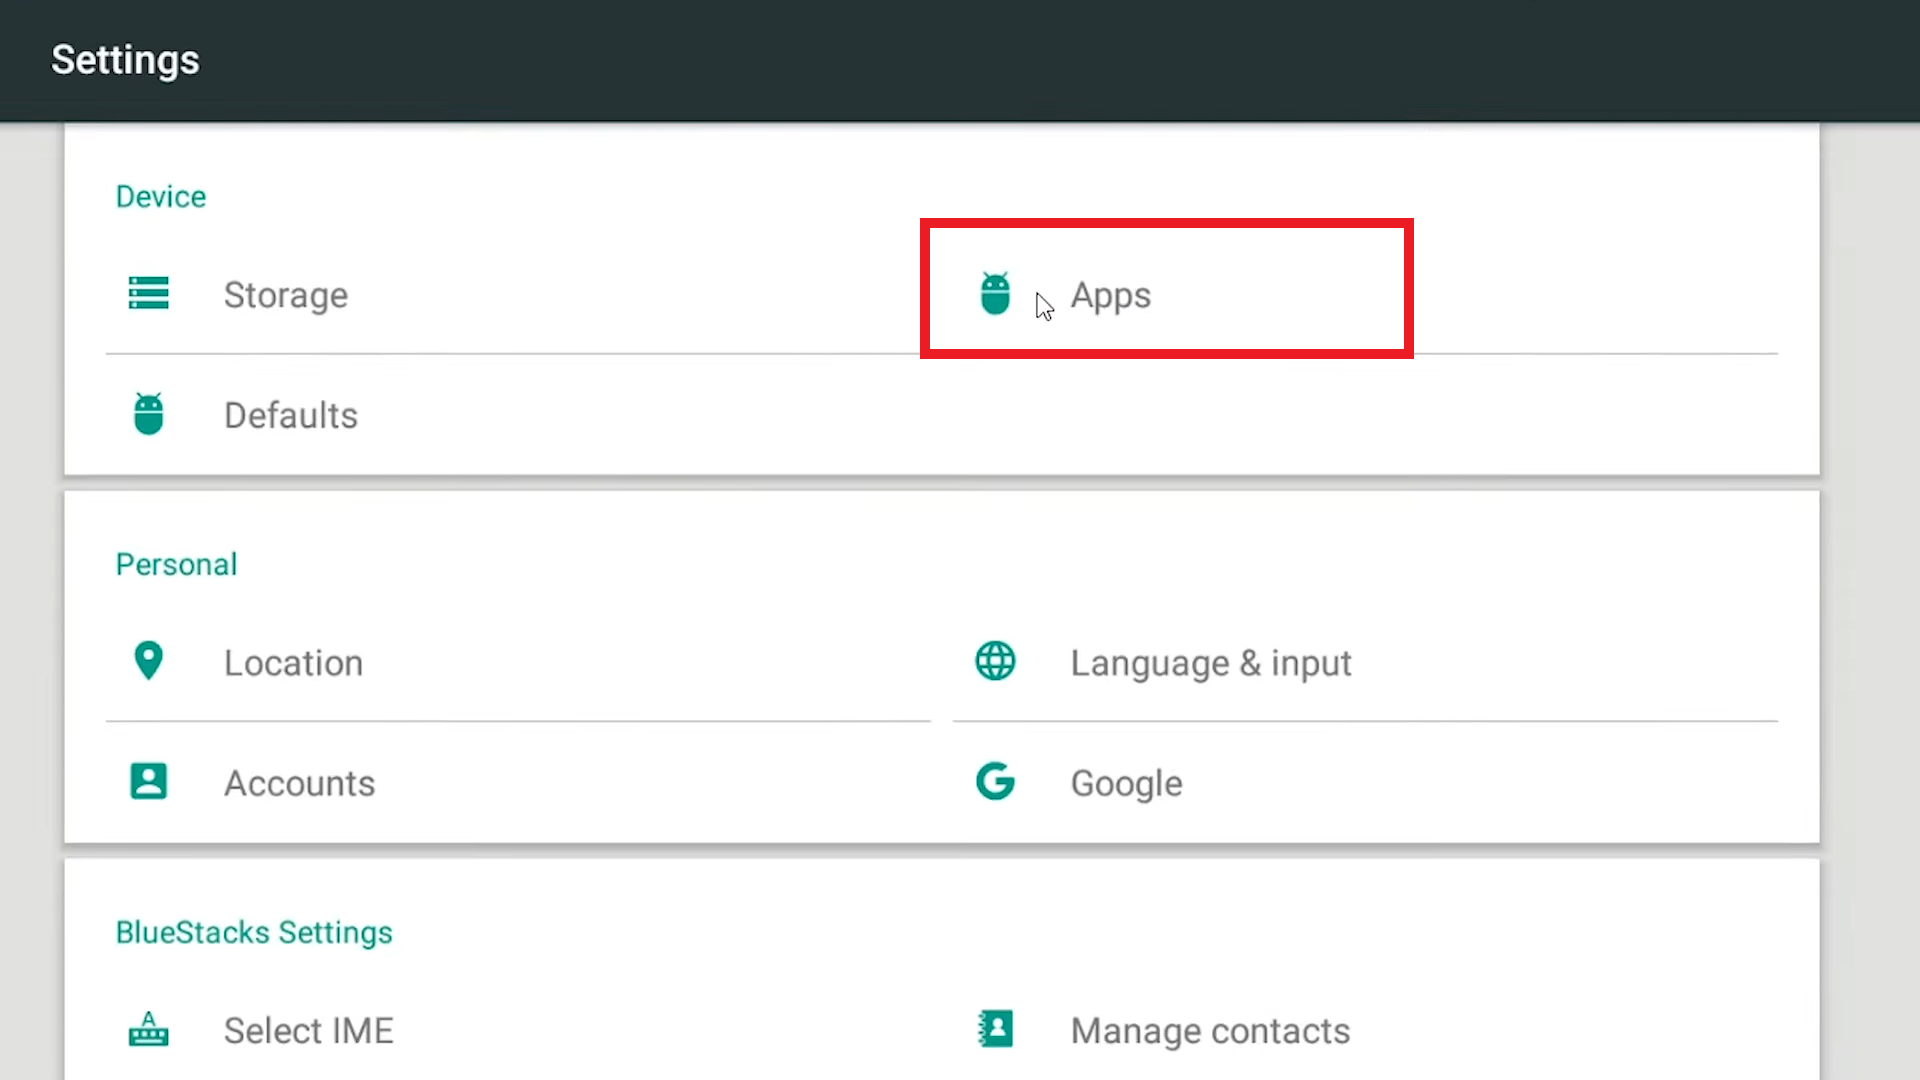Select the Defaults text label
1920x1080 pixels.
[291, 415]
